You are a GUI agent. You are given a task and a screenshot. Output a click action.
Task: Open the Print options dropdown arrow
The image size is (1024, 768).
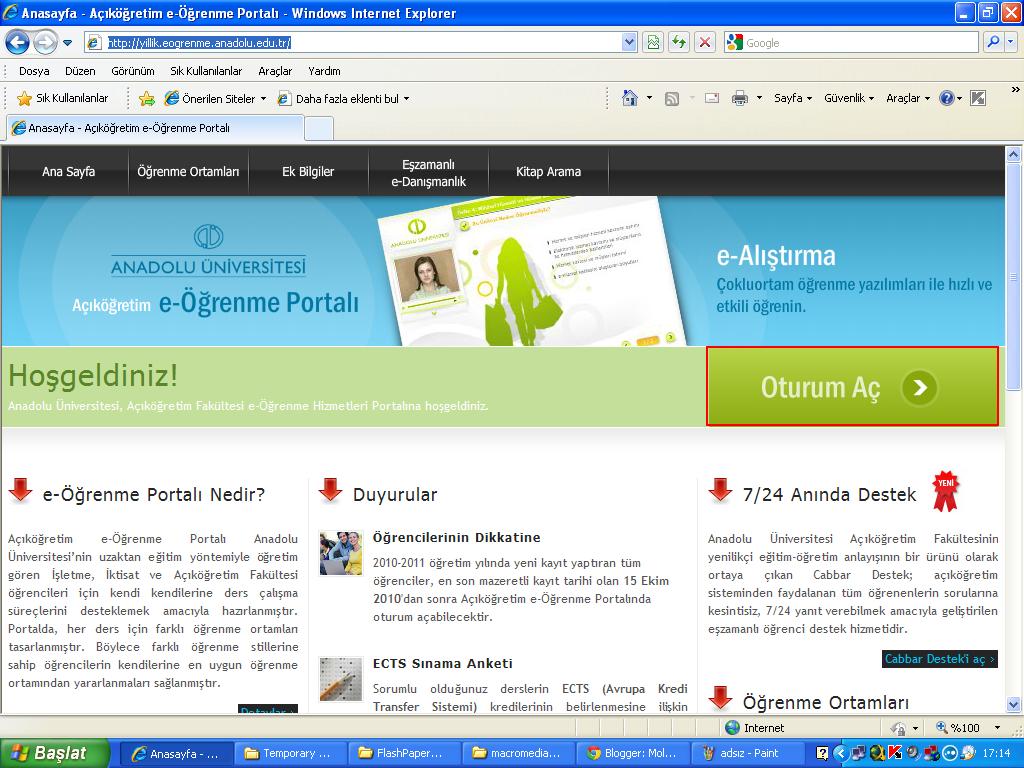759,99
